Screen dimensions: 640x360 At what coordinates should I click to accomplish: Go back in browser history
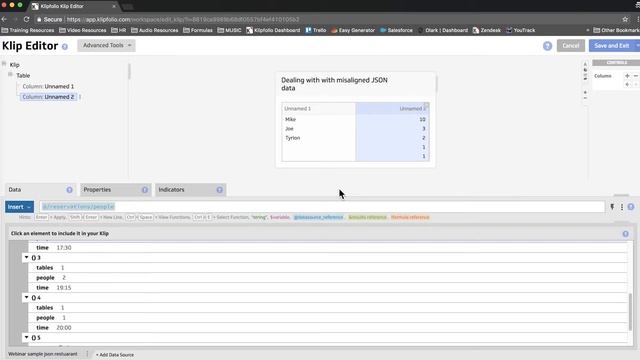4,19
